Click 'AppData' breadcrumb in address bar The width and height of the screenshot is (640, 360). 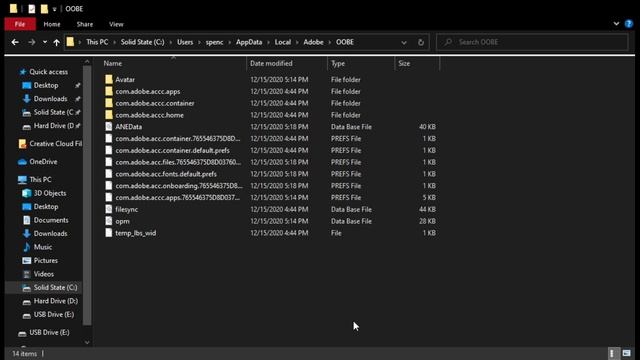point(249,42)
